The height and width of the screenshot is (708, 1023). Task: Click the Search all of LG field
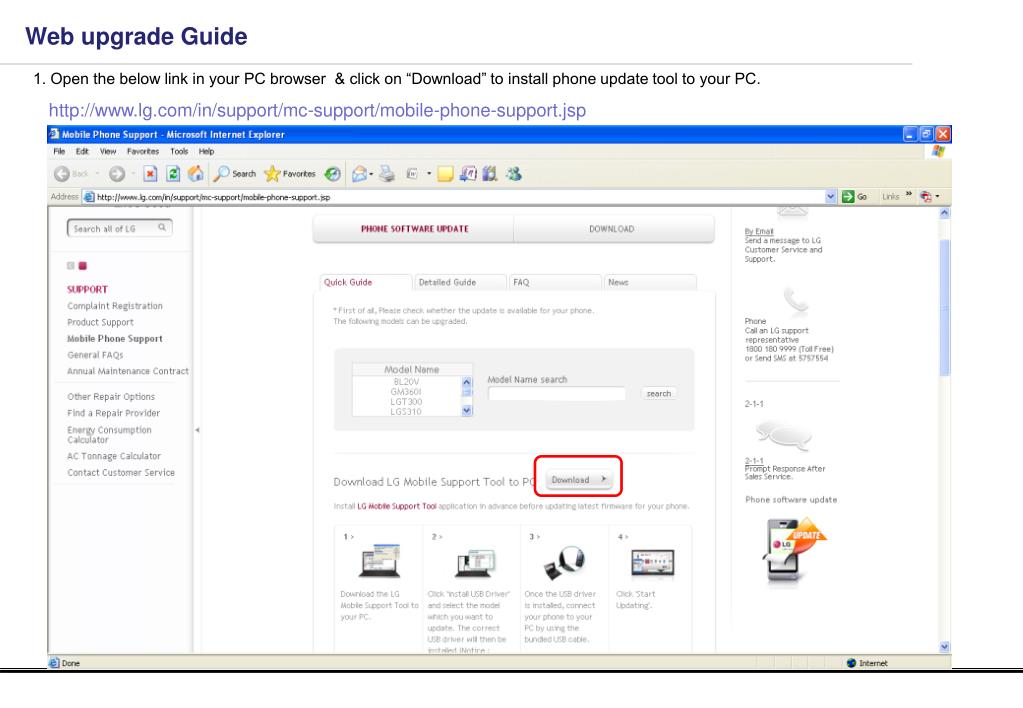(119, 228)
